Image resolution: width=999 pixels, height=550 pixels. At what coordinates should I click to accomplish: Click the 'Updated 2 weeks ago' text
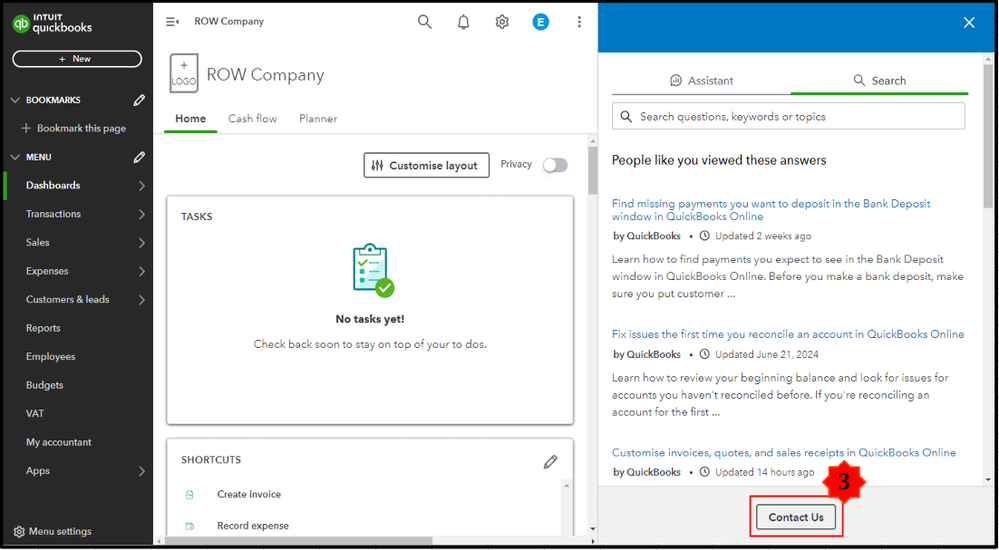coord(763,236)
